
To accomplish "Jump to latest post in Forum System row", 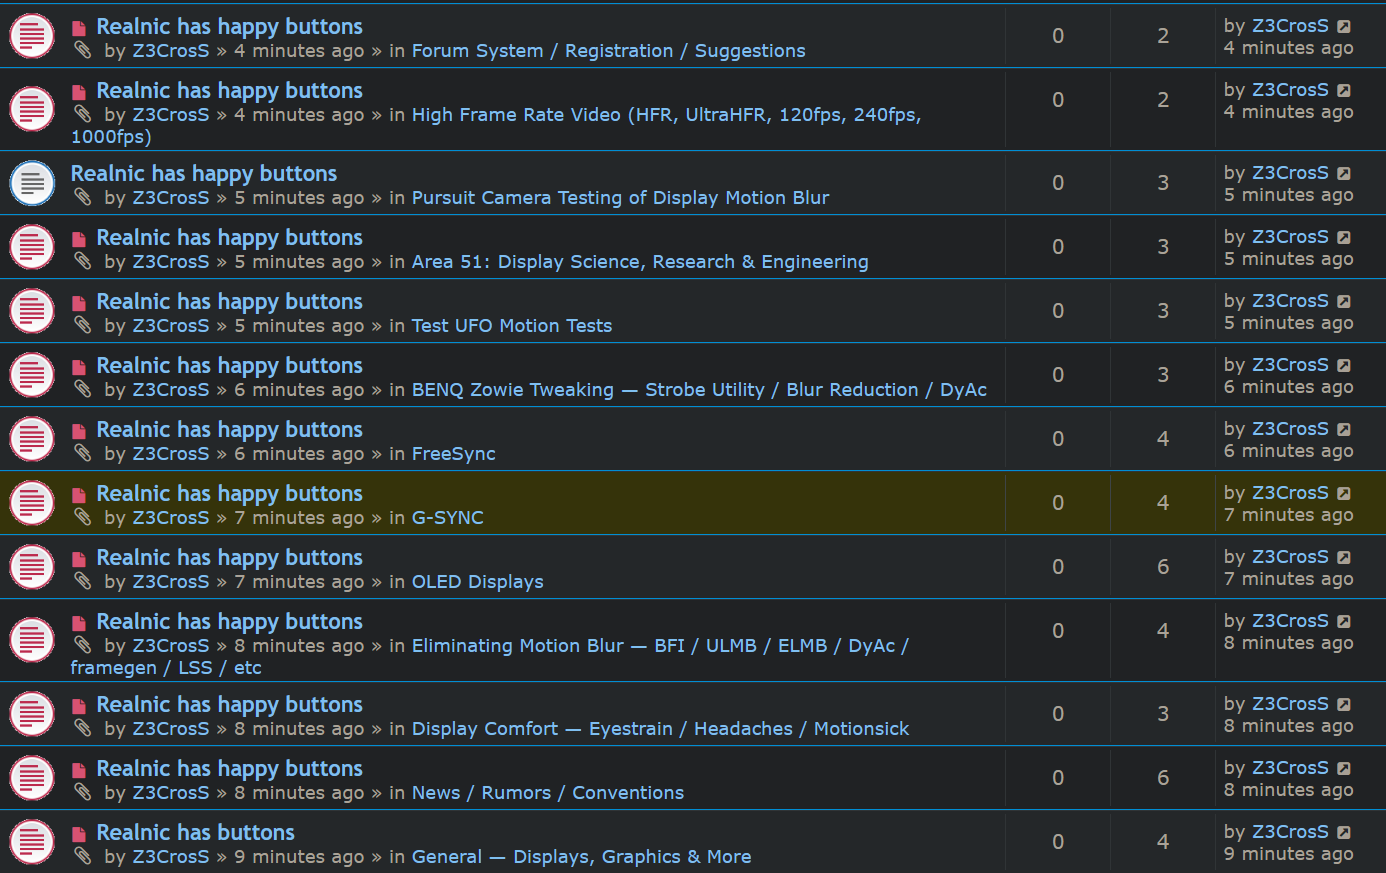I will coord(1344,27).
